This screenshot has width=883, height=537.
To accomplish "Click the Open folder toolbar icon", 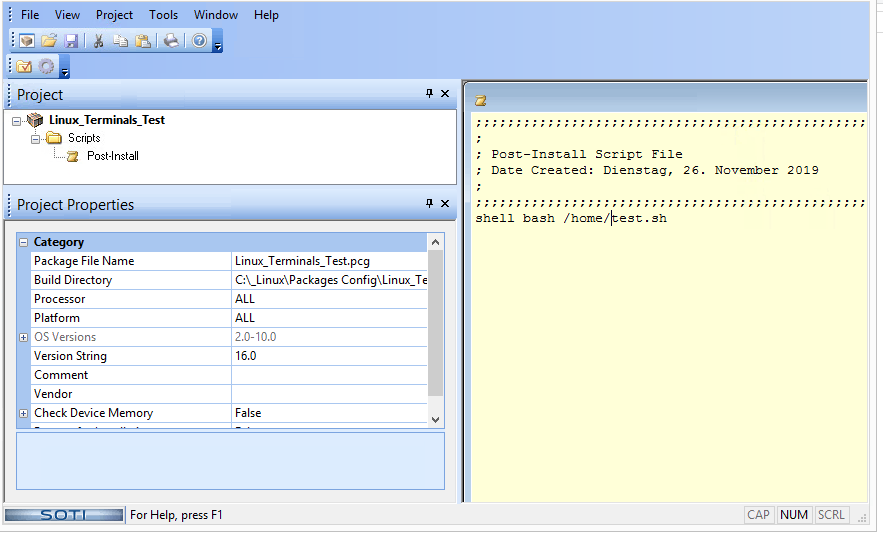I will [x=49, y=41].
